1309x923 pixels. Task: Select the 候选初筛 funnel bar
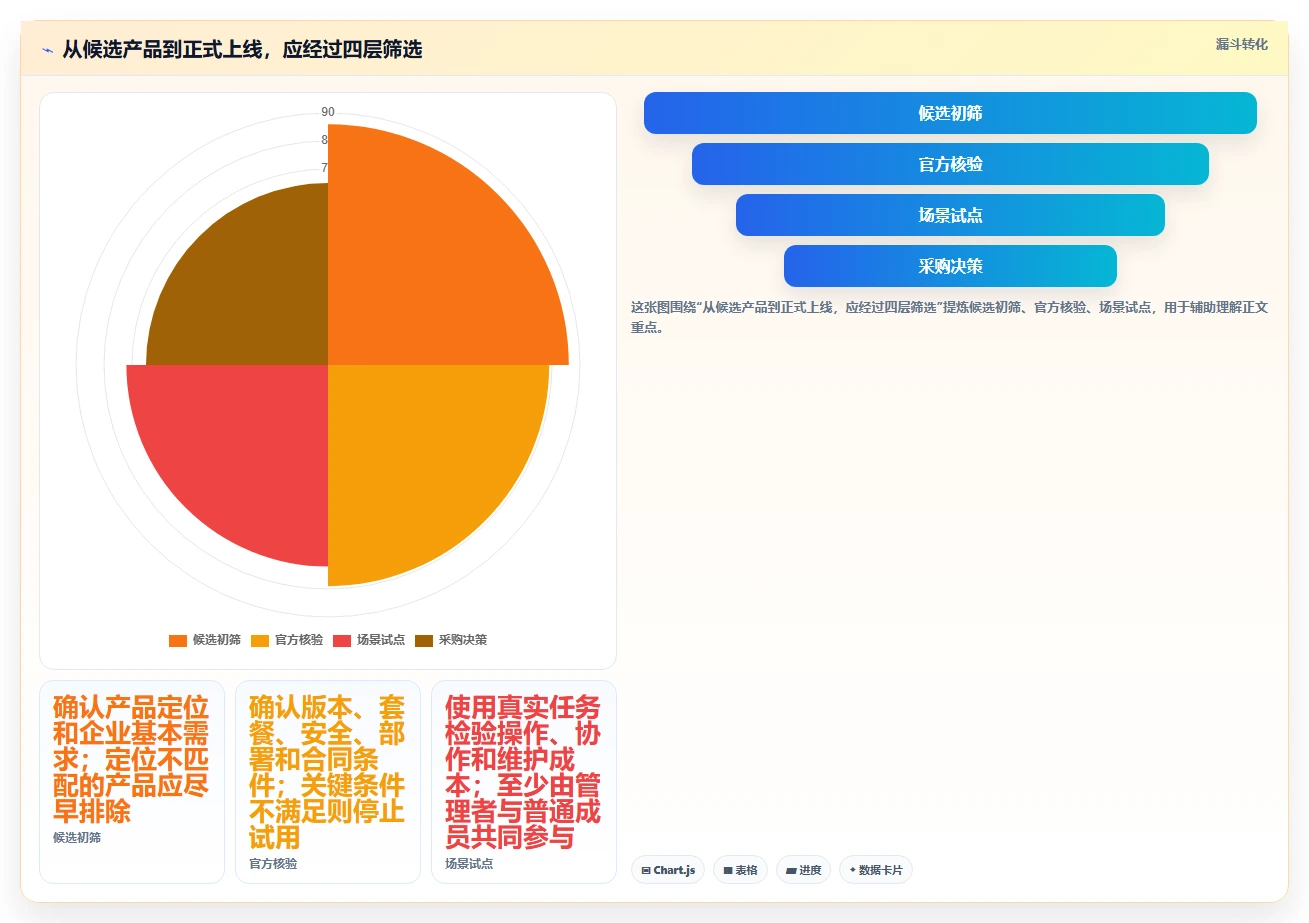(950, 113)
